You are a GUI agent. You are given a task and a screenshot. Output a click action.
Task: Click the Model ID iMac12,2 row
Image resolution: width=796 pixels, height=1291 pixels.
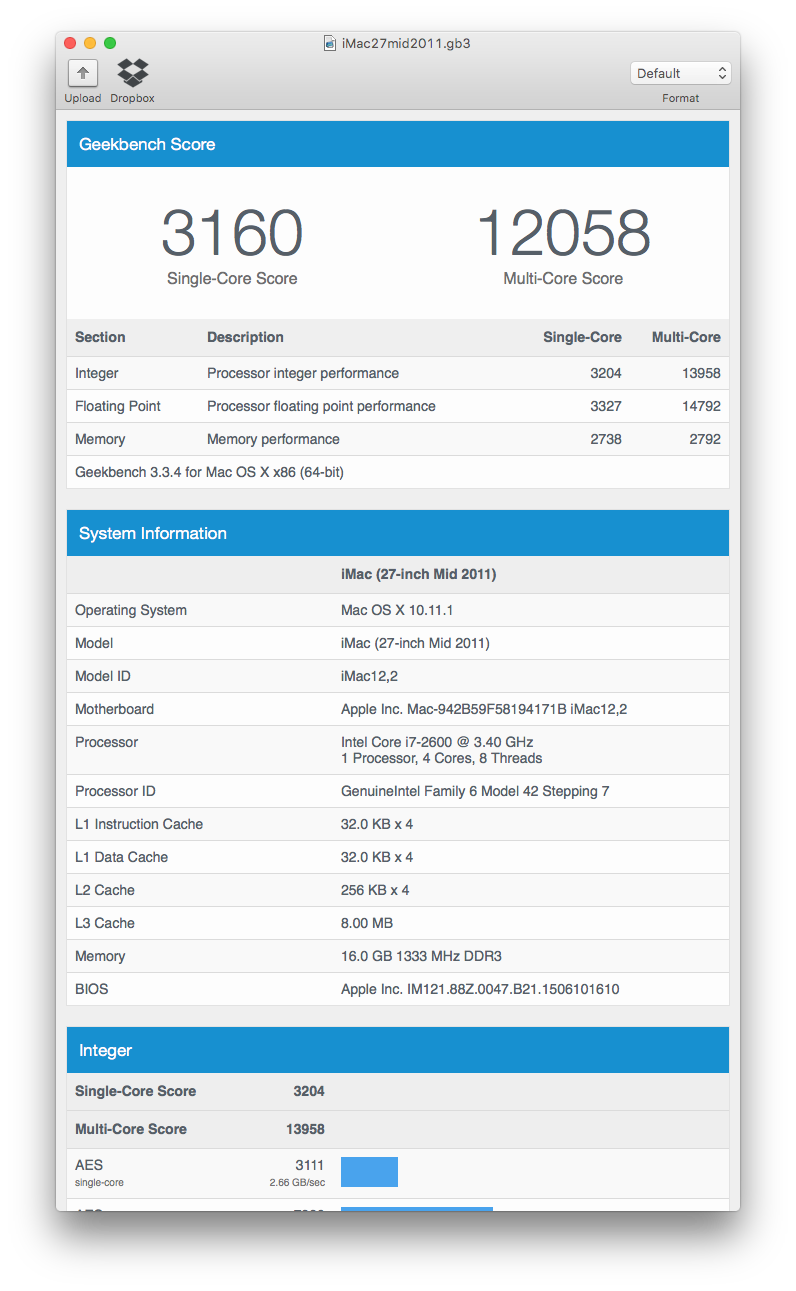pyautogui.click(x=397, y=676)
